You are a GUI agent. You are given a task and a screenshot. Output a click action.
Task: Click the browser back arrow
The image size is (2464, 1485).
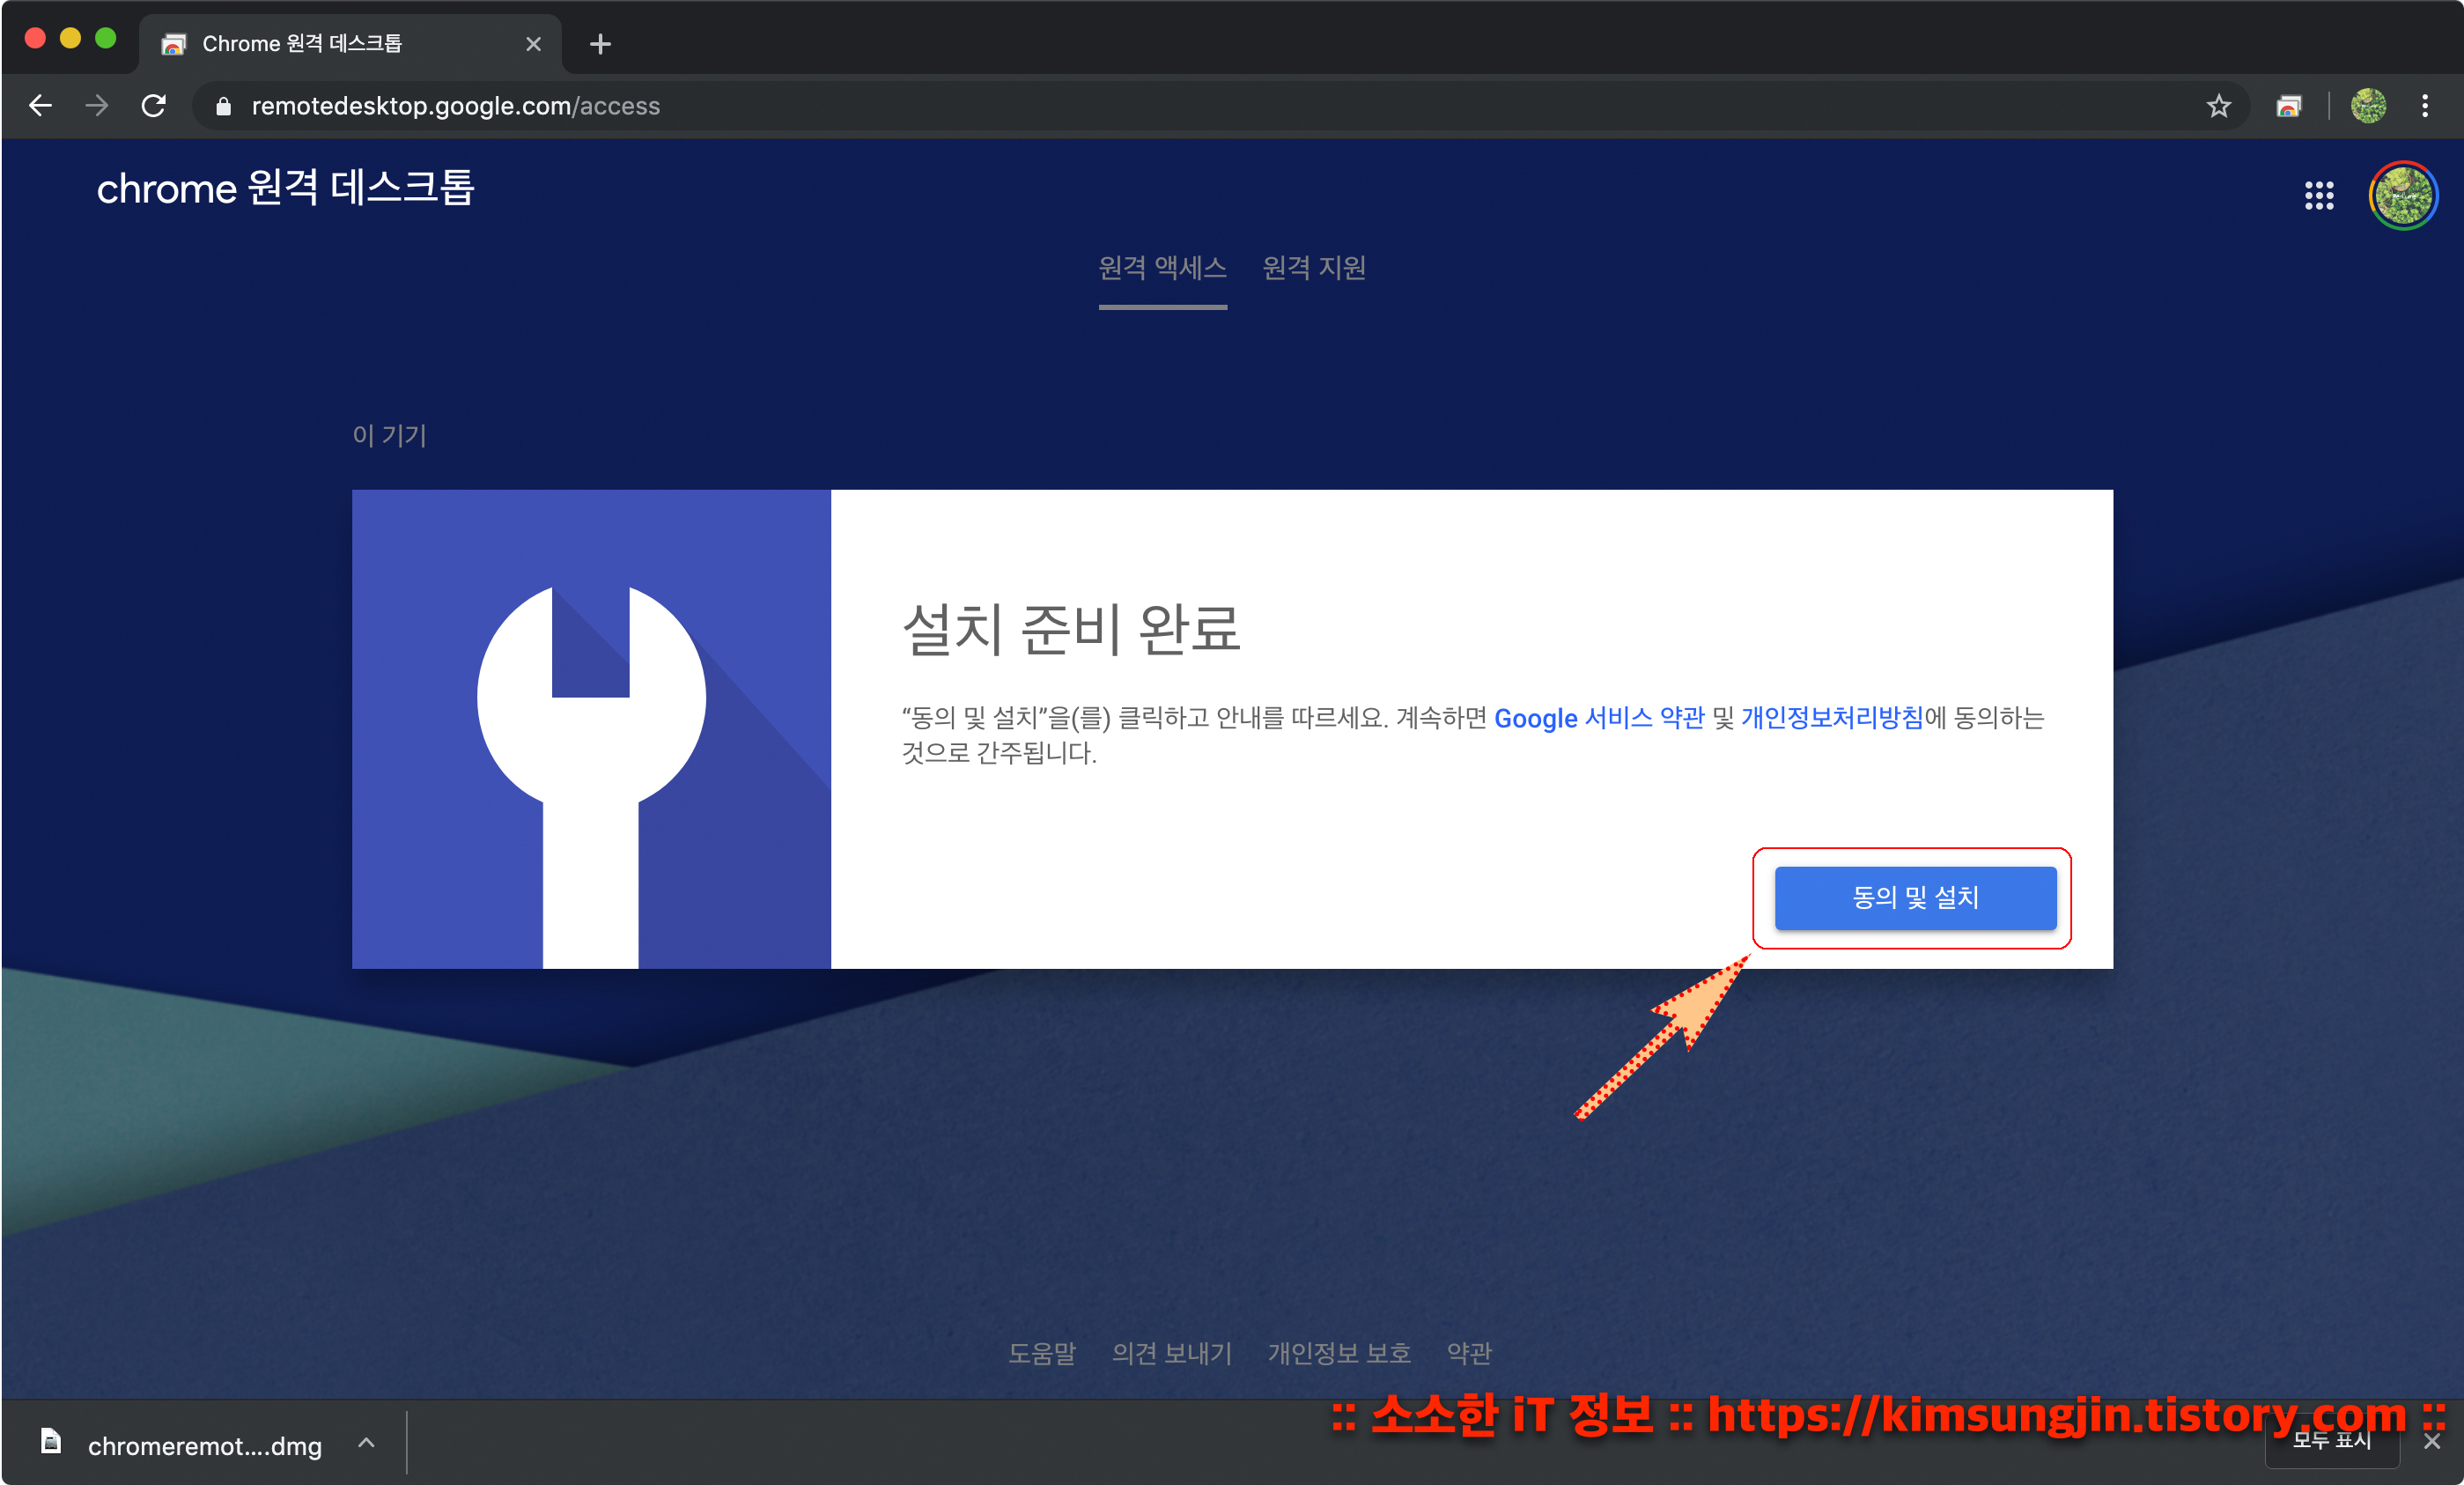pos(40,105)
